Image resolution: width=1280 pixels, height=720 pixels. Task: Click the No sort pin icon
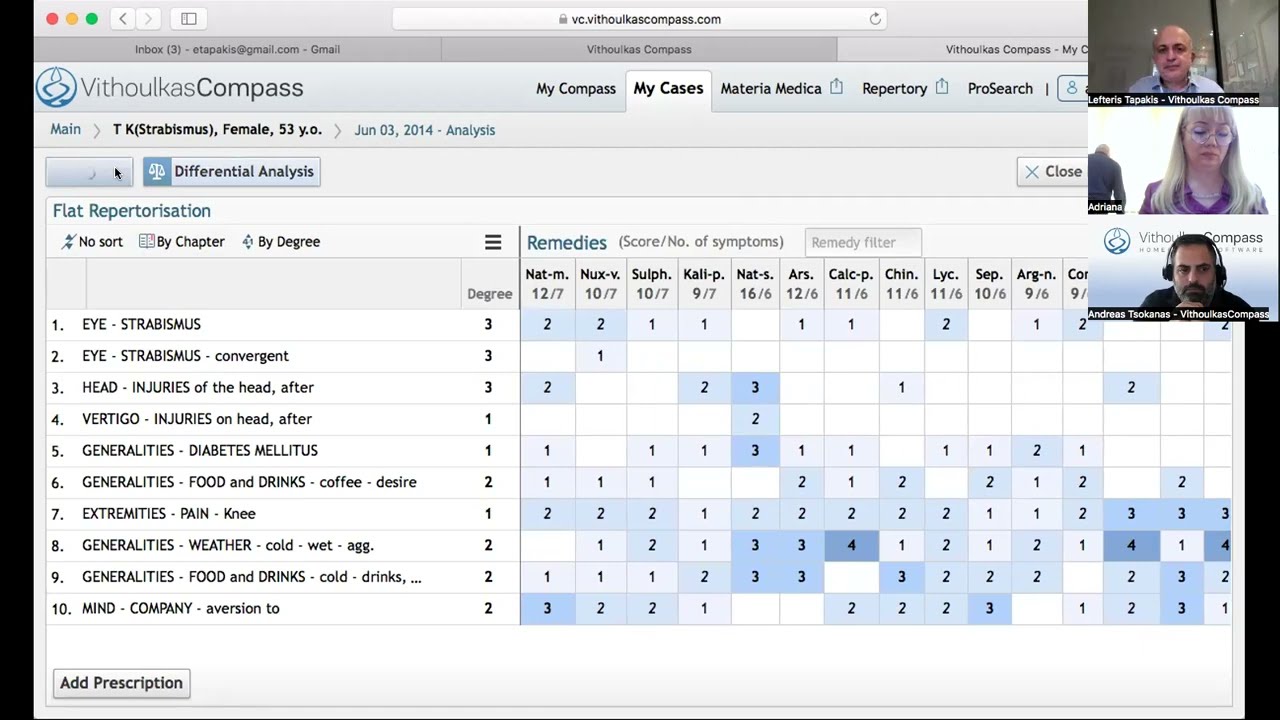(x=68, y=242)
